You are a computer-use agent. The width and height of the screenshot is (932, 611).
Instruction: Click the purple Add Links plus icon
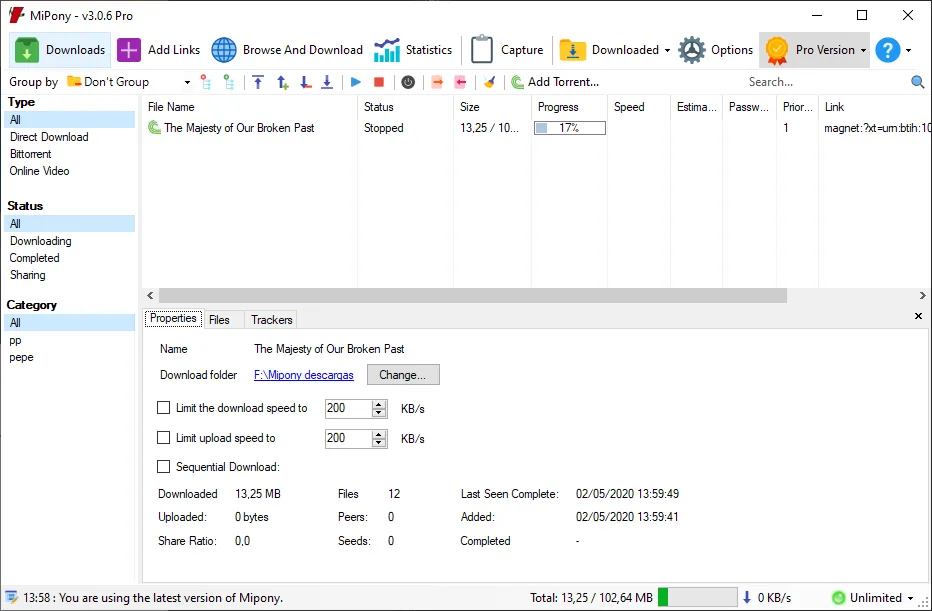pyautogui.click(x=129, y=50)
